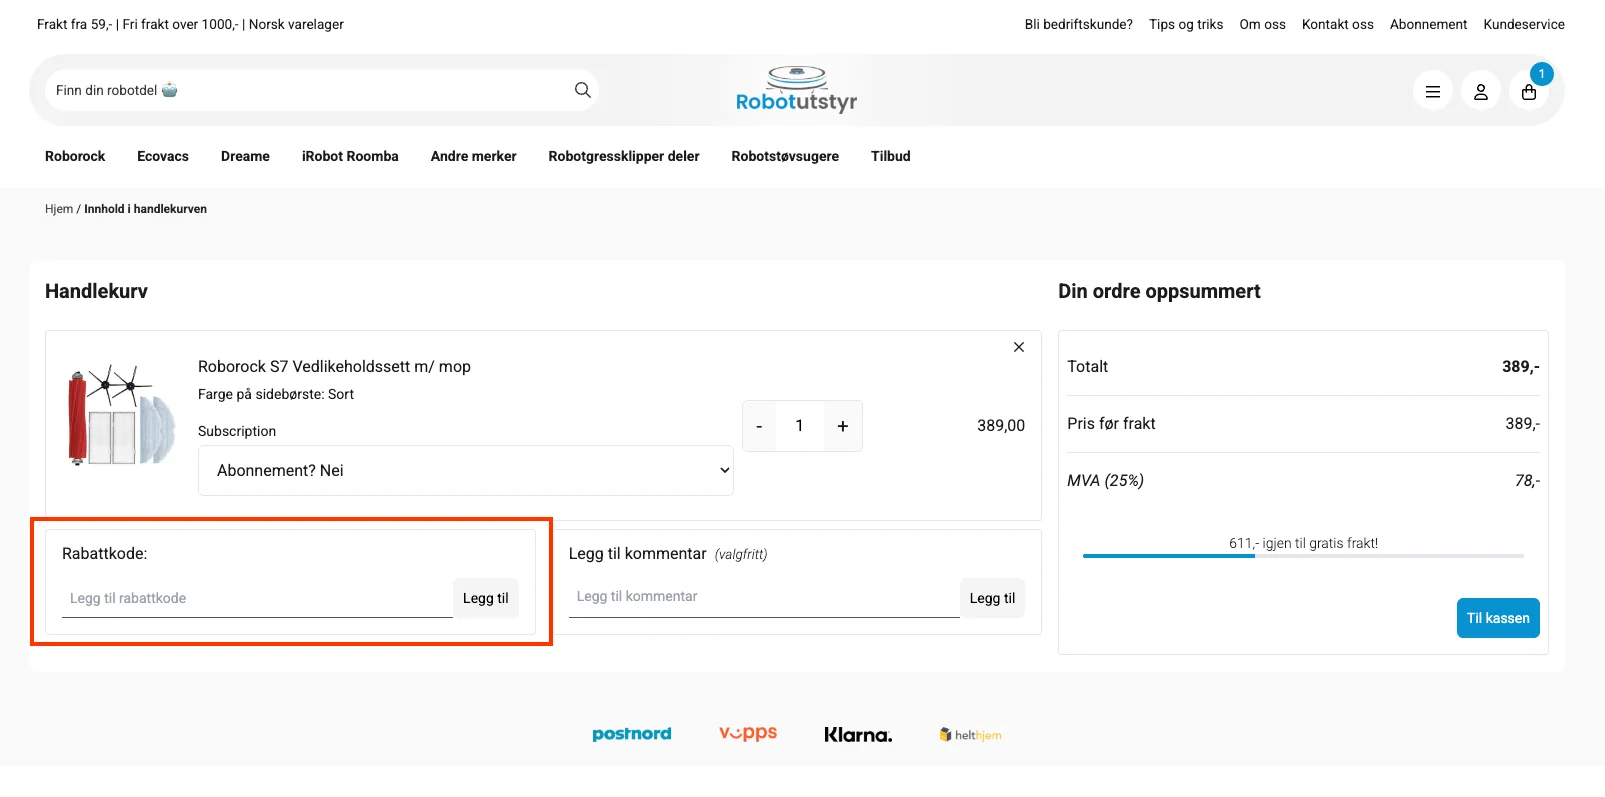
Task: Click the search magnifier icon
Action: [x=583, y=90]
